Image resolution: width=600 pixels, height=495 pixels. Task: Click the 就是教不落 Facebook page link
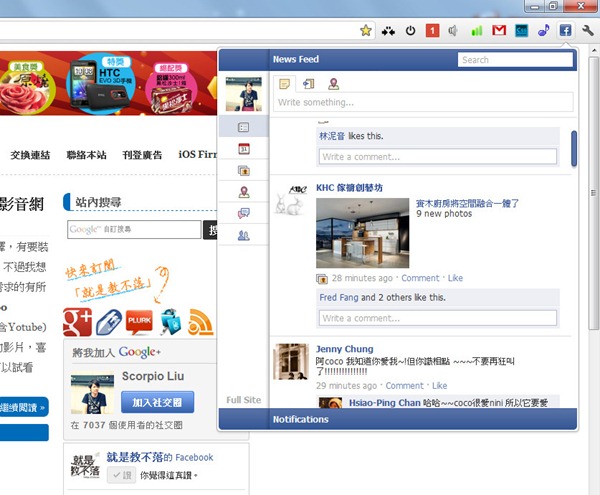(160, 457)
